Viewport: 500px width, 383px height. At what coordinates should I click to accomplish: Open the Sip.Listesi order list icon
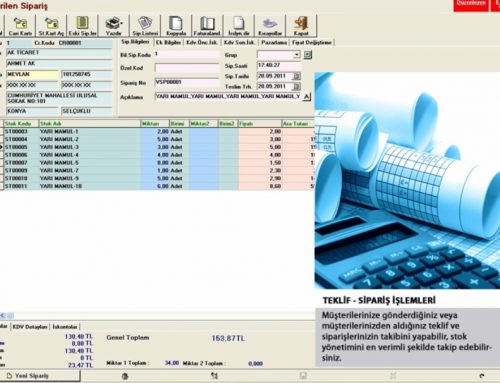pos(145,26)
